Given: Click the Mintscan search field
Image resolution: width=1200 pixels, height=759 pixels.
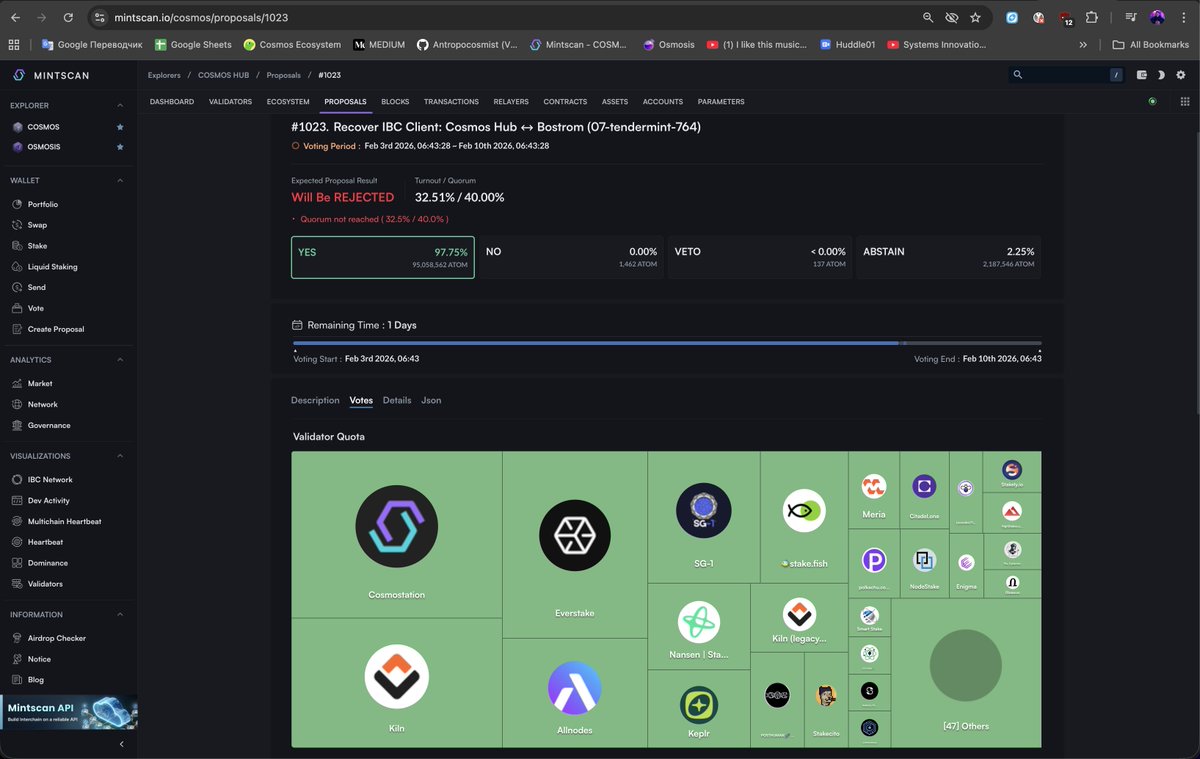Looking at the screenshot, I should coord(1066,75).
